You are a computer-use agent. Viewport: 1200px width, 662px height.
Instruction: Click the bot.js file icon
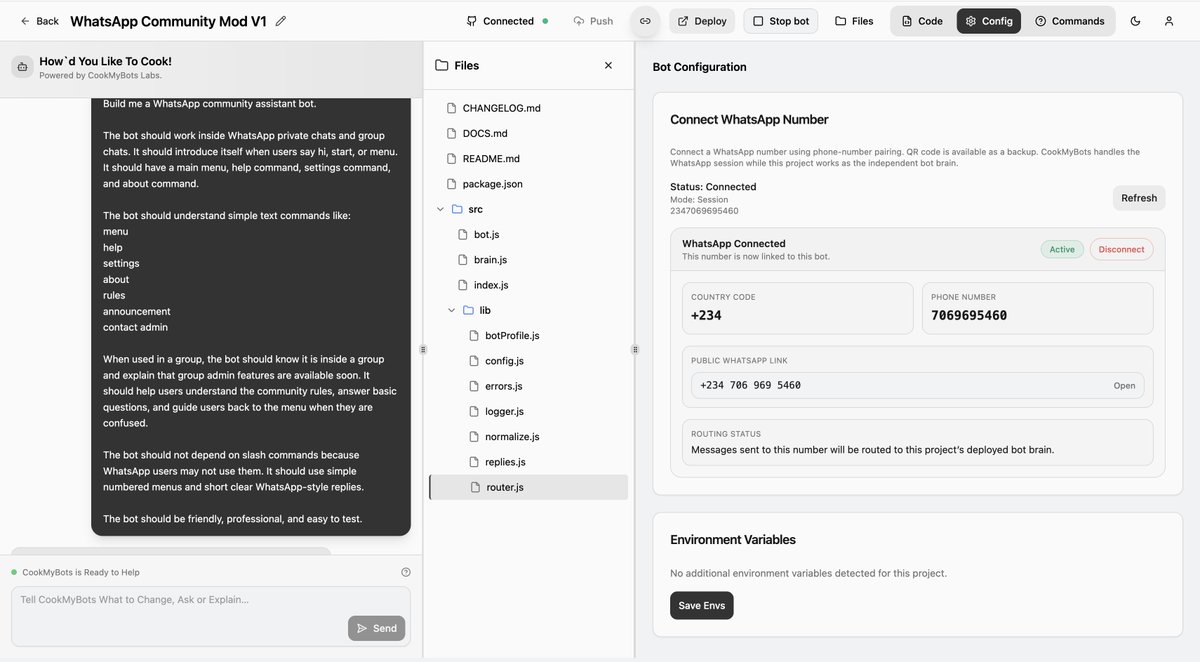463,234
